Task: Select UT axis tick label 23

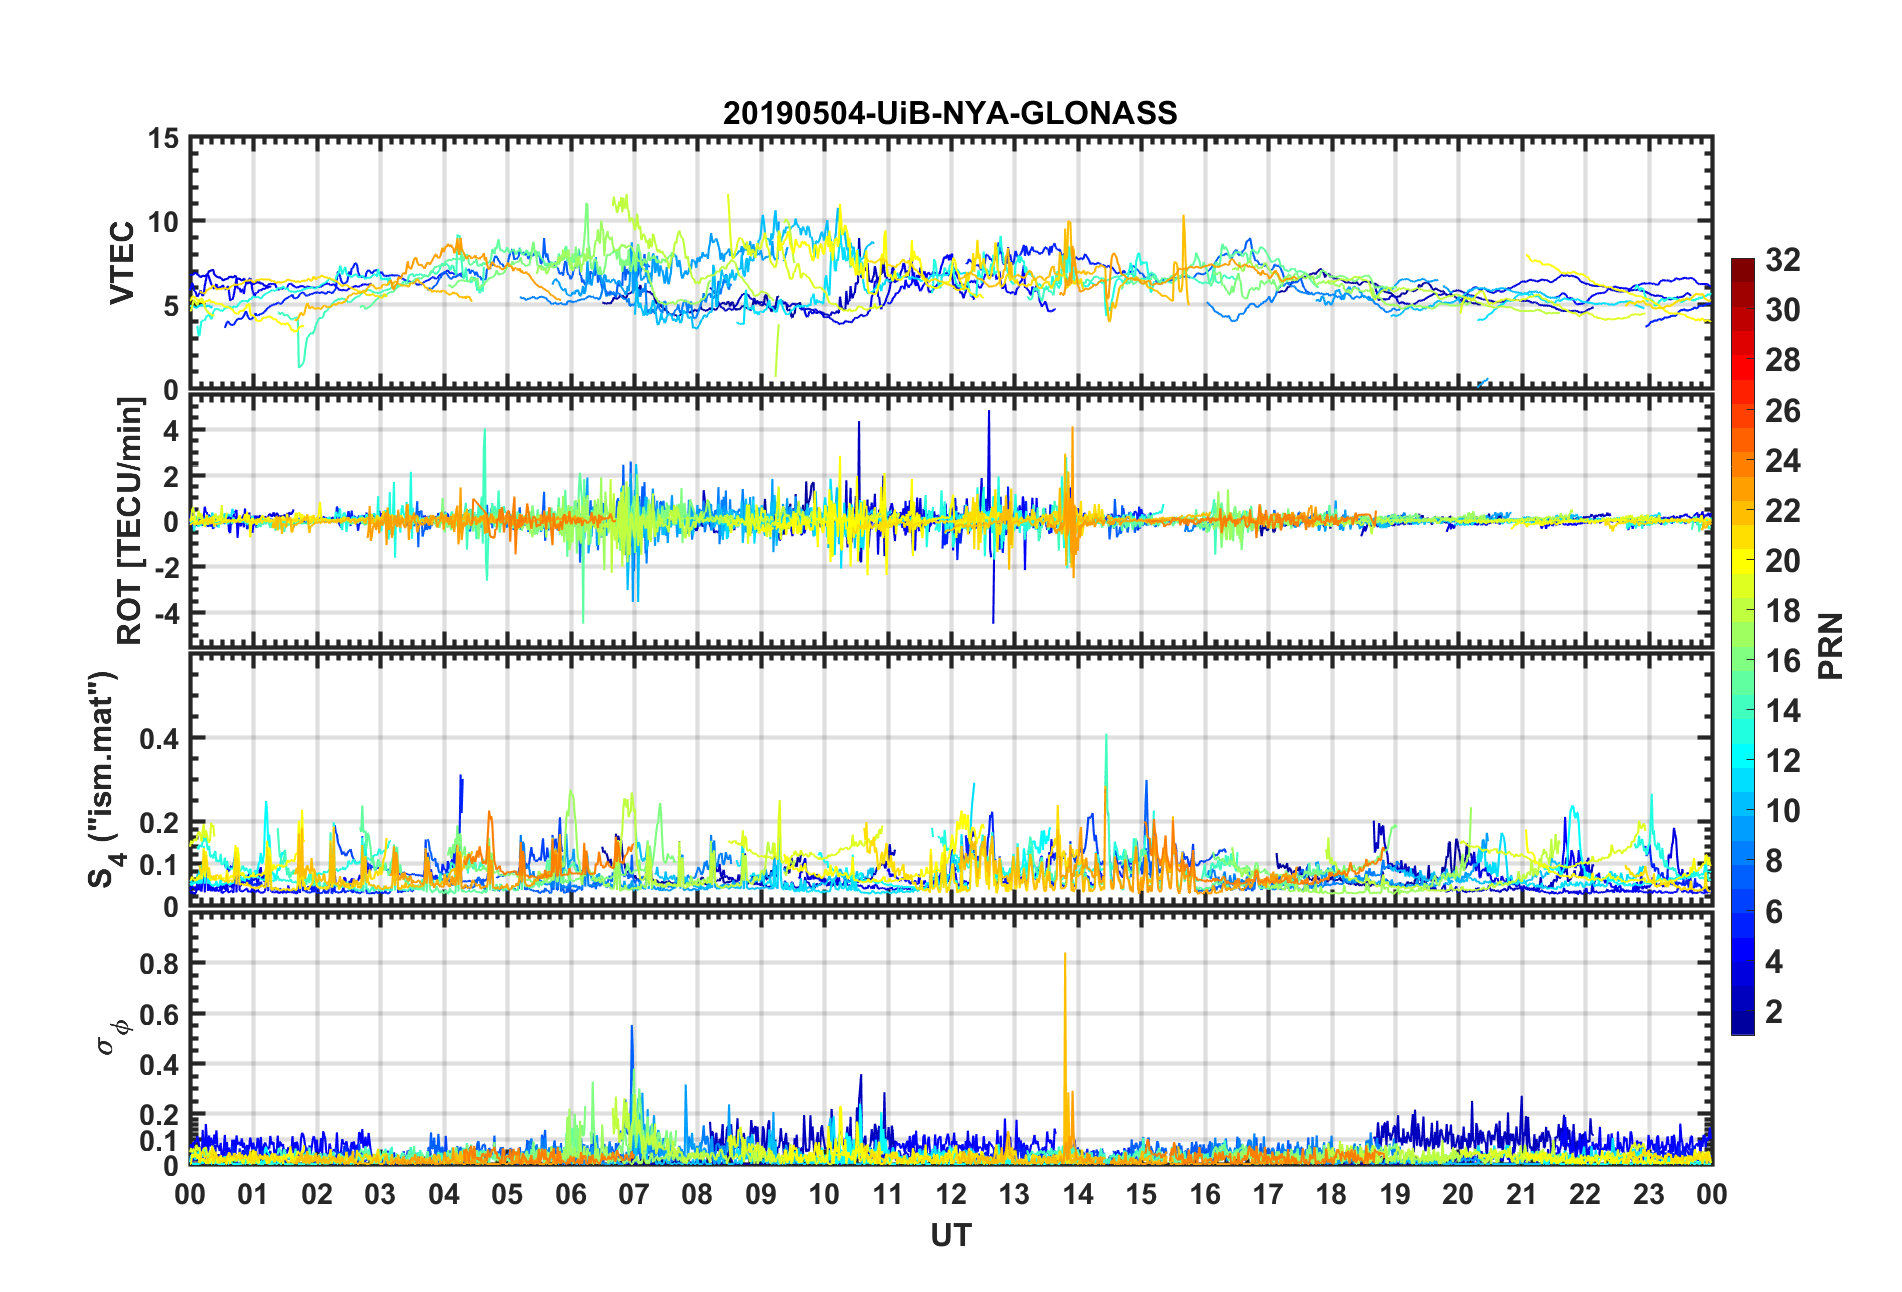Action: pos(1649,1194)
